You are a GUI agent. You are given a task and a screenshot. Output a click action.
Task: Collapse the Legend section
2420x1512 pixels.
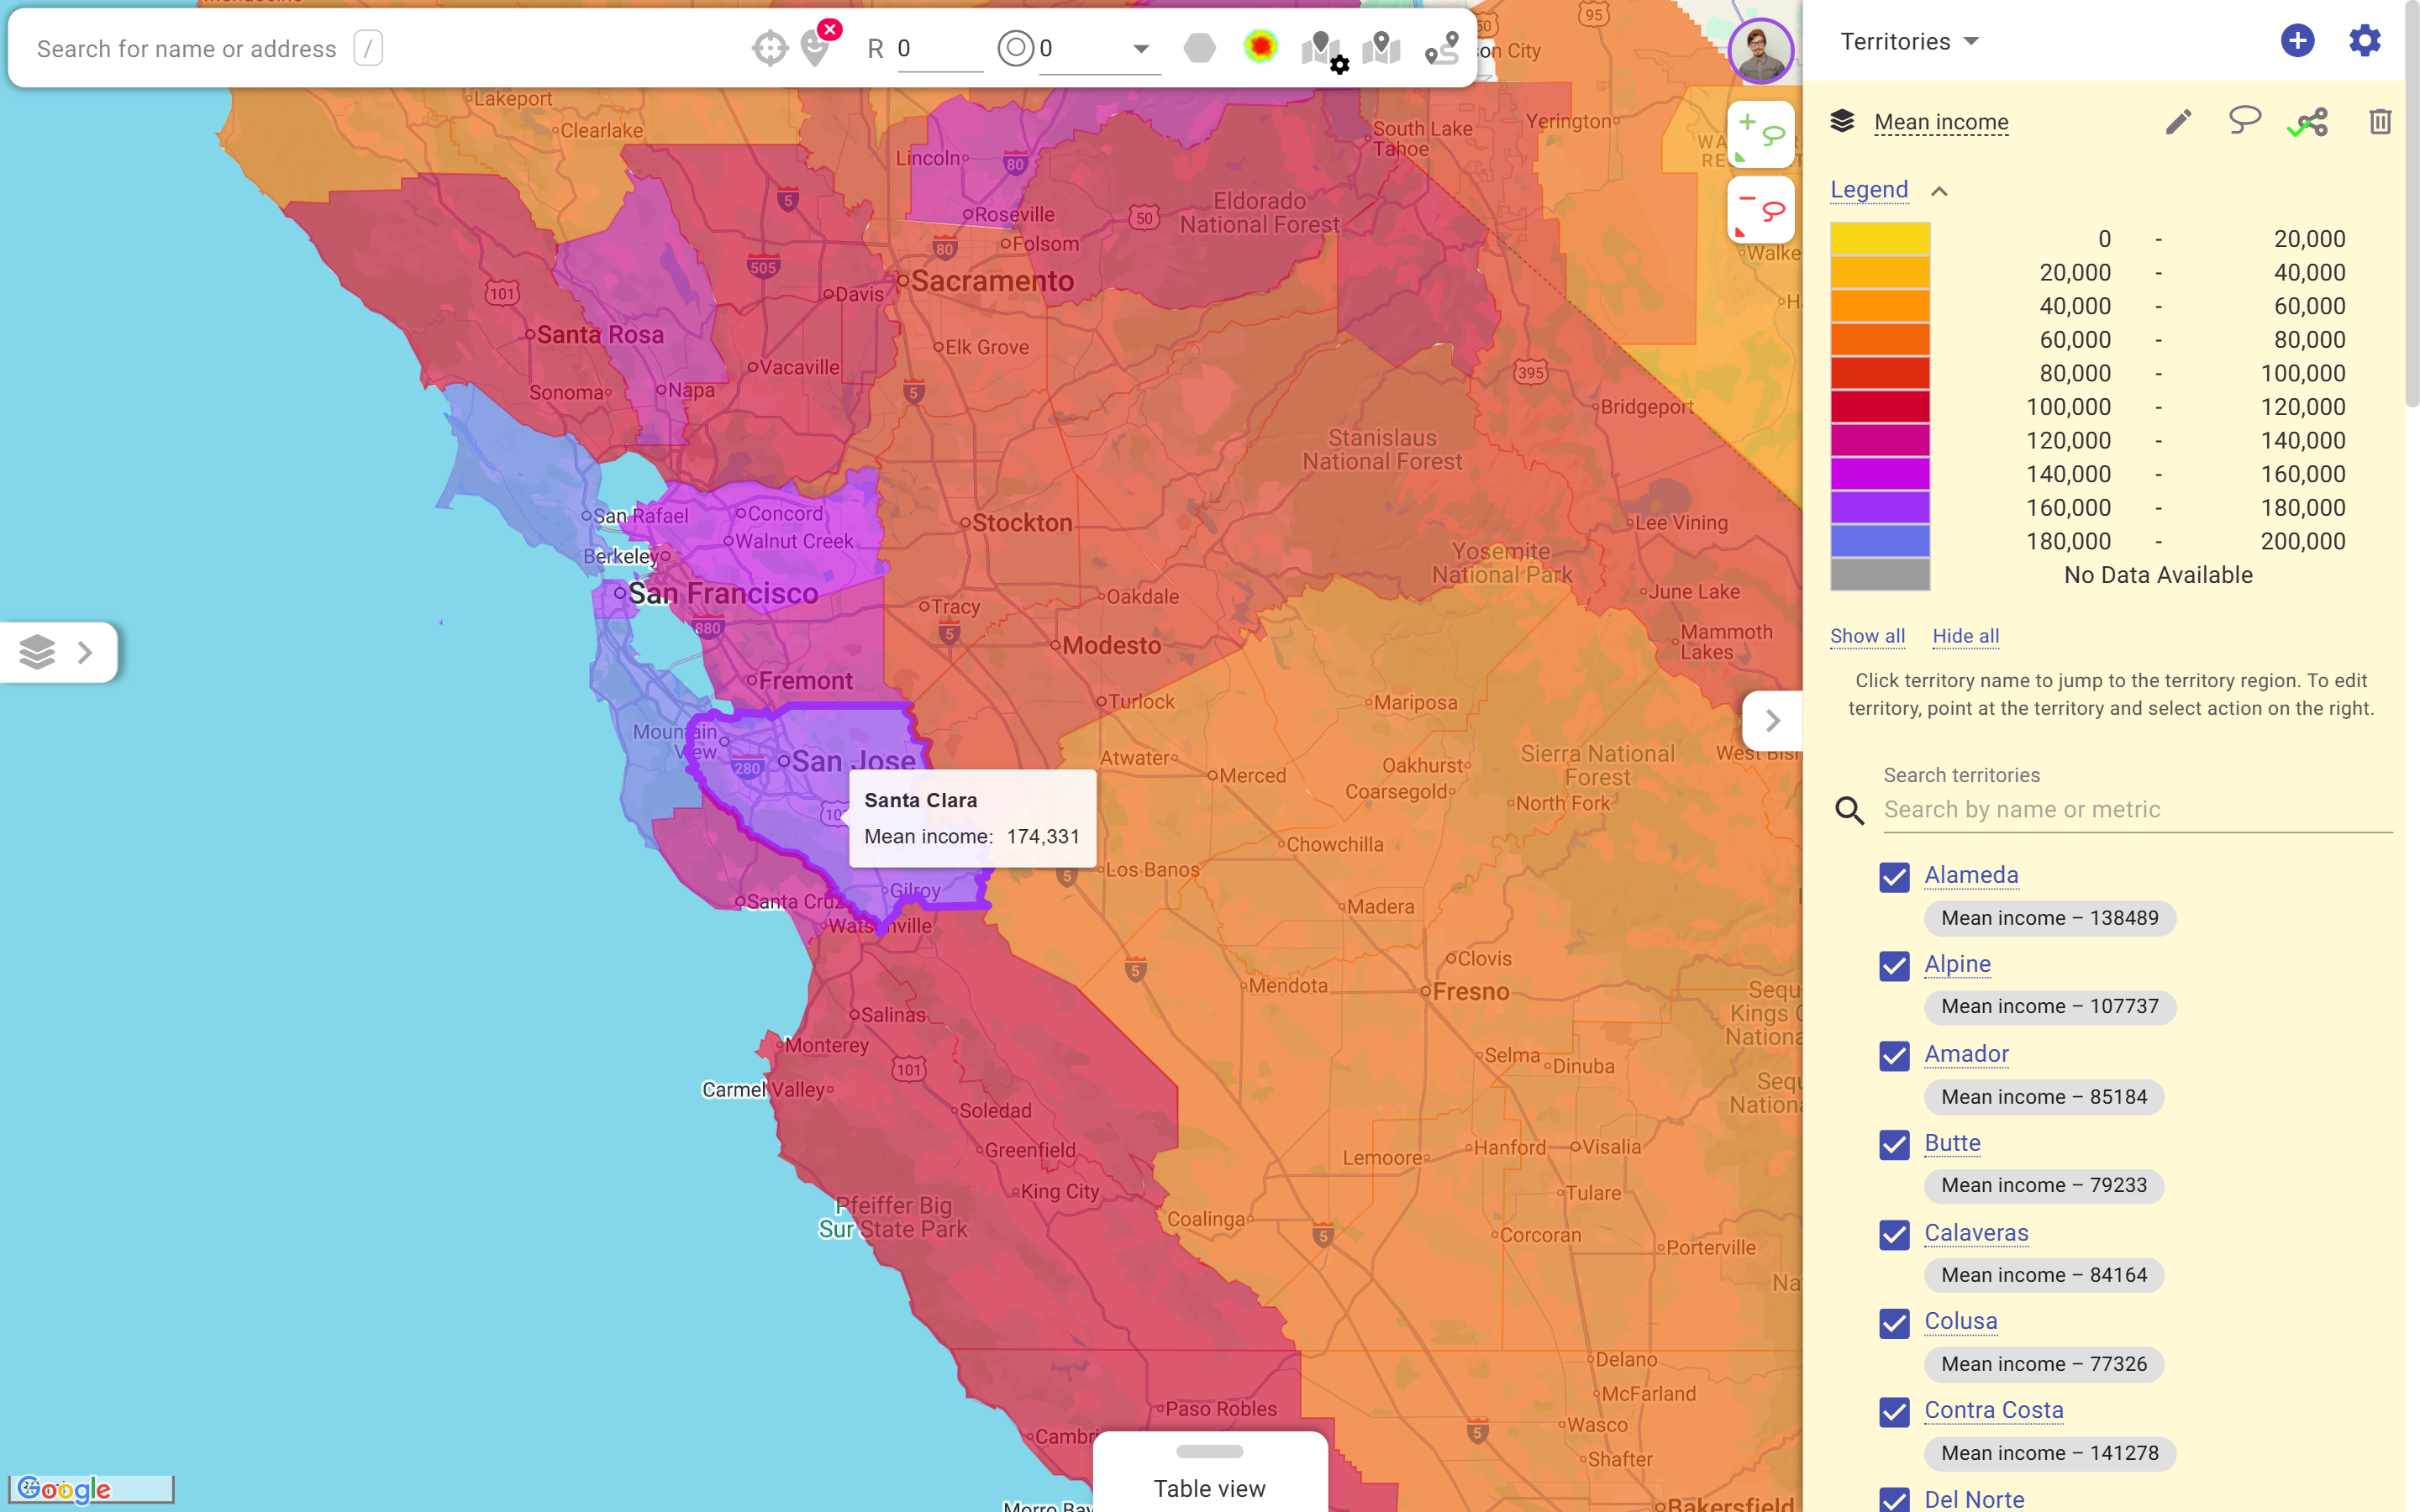coord(1939,191)
